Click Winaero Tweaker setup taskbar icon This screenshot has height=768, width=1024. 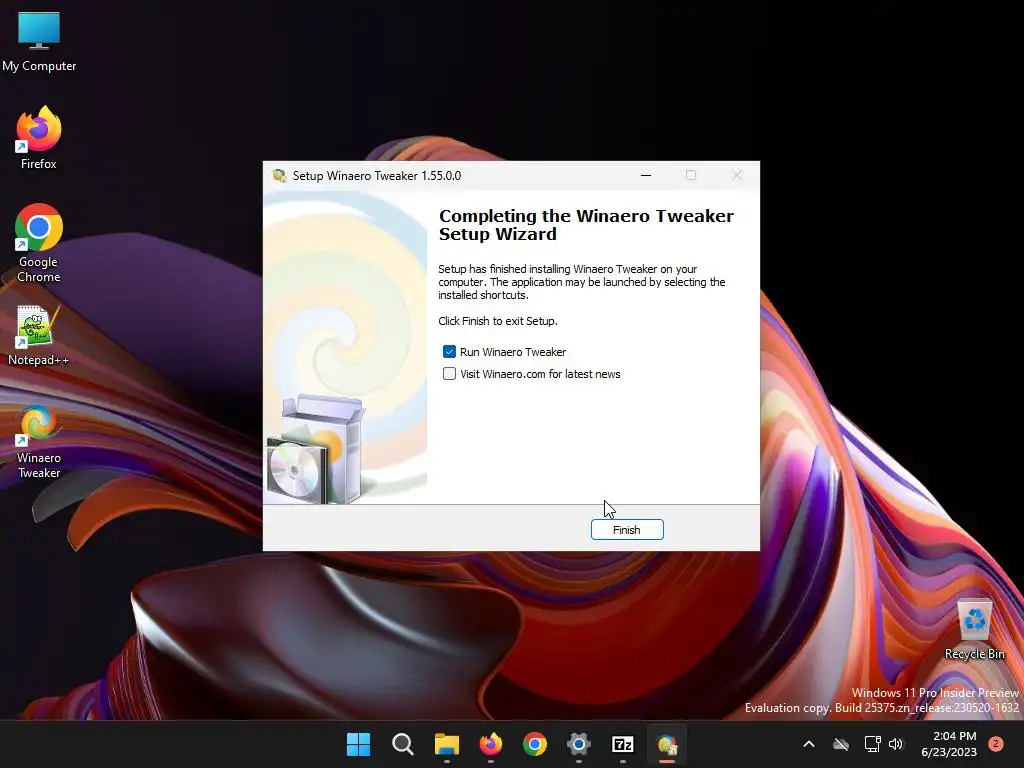pyautogui.click(x=667, y=744)
